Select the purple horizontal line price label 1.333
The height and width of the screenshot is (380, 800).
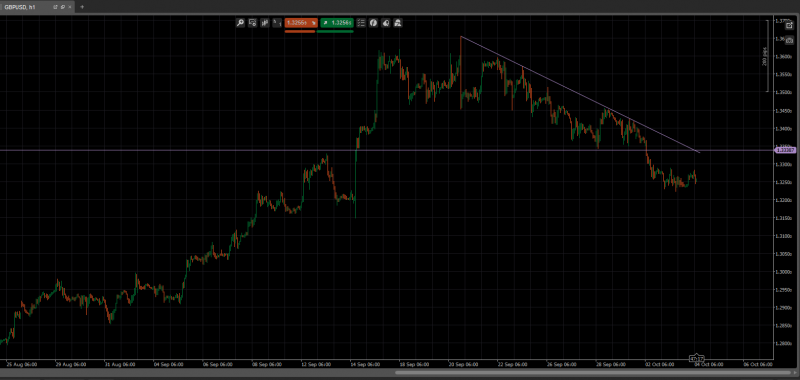click(786, 150)
